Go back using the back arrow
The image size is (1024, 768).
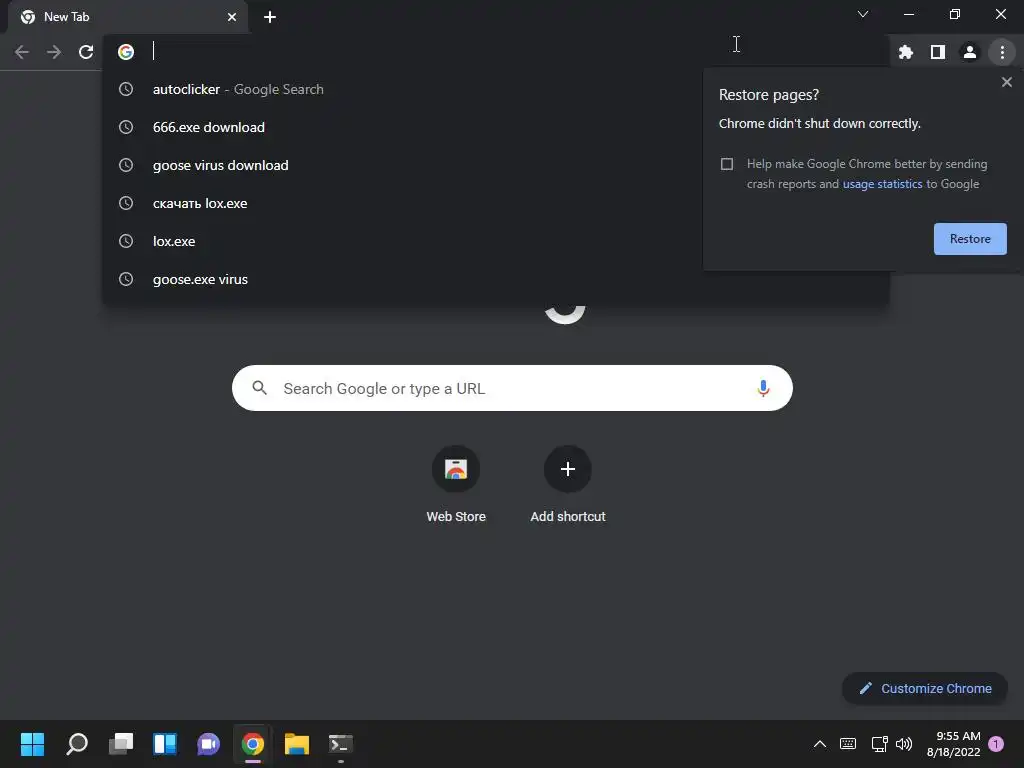pos(22,52)
